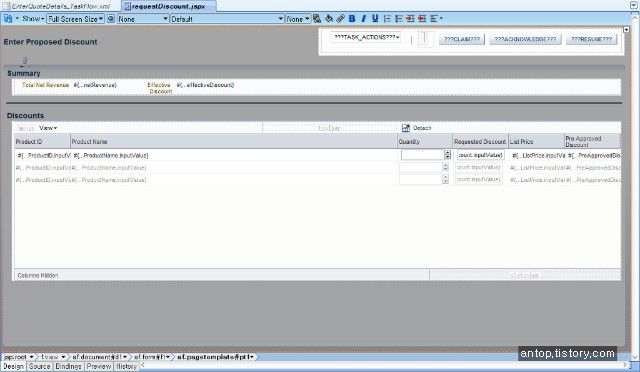Open the first None style dropdown

pyautogui.click(x=143, y=19)
